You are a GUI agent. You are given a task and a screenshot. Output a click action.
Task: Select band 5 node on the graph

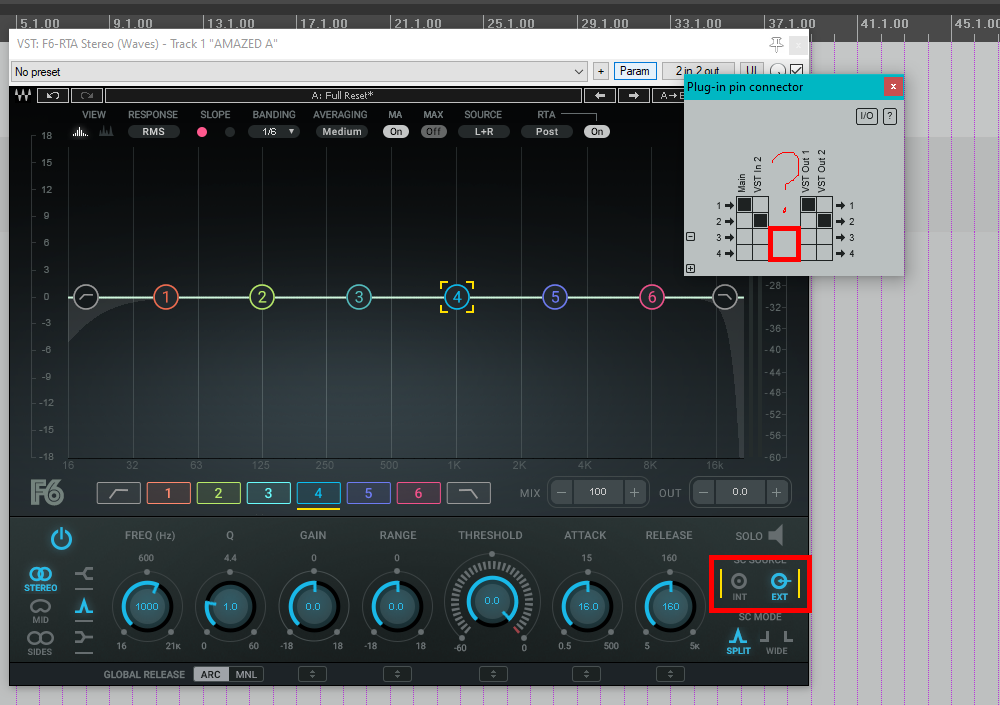click(x=555, y=297)
